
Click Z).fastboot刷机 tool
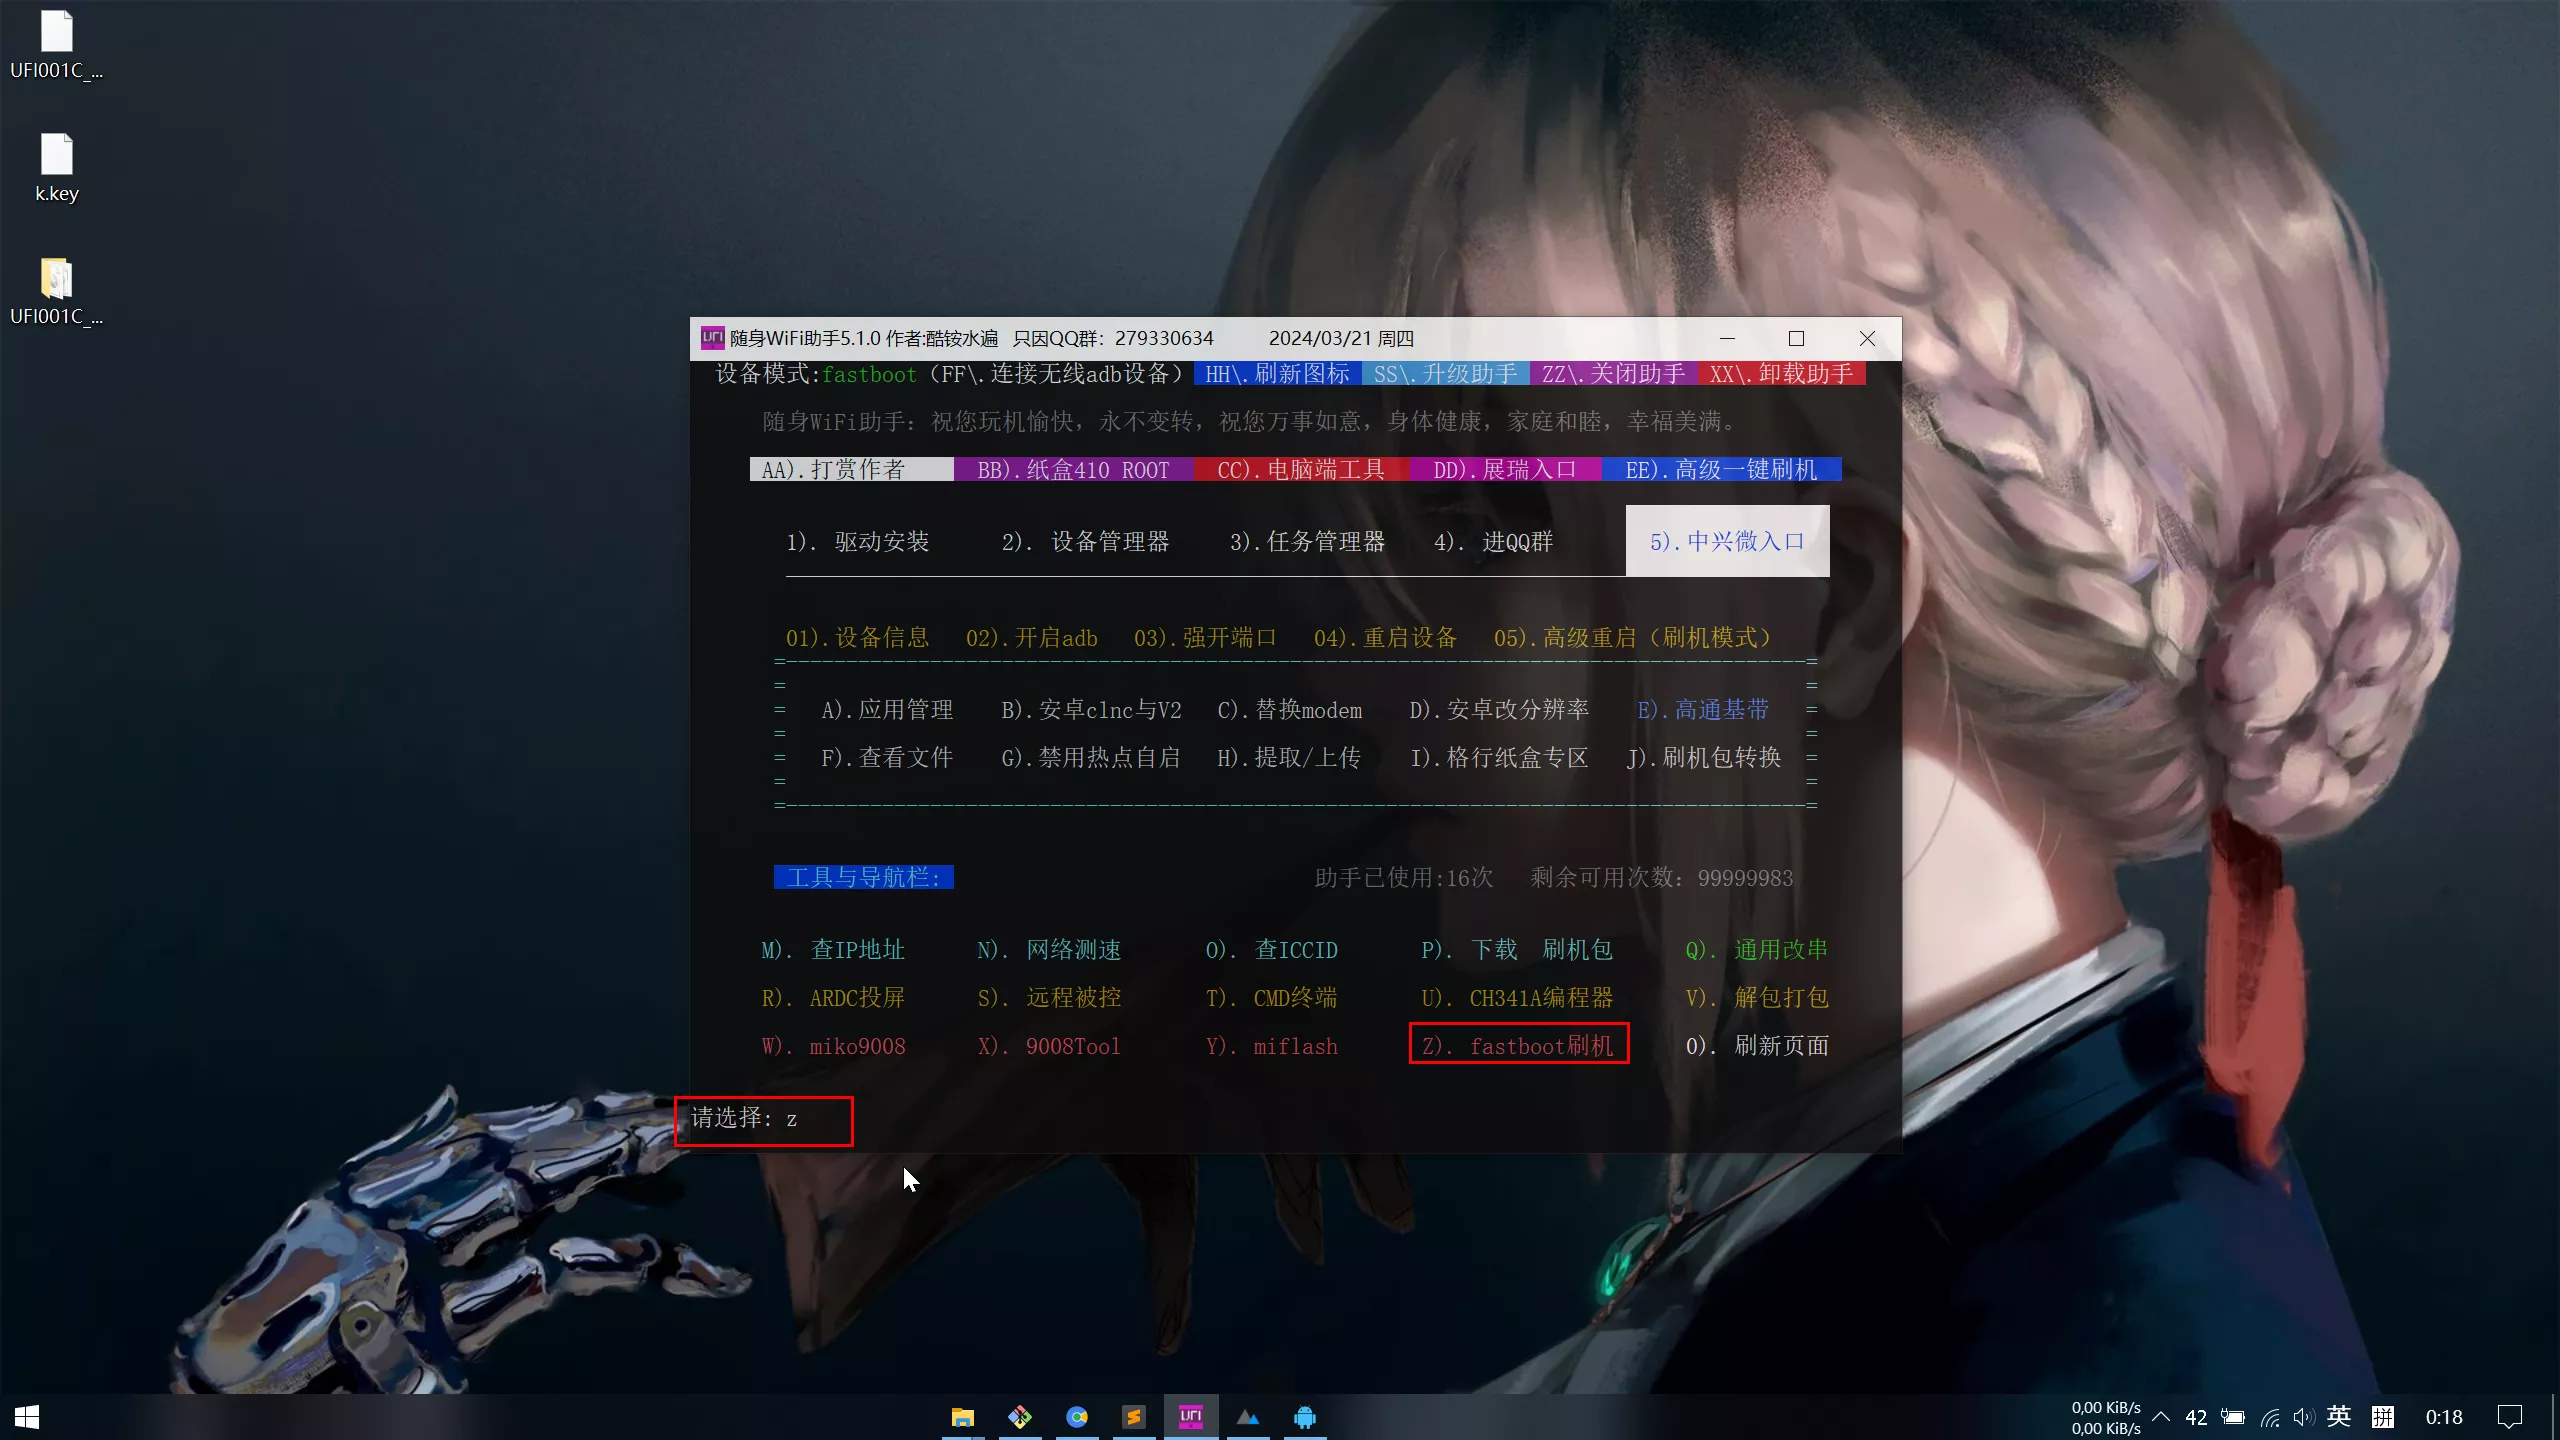[x=1519, y=1045]
